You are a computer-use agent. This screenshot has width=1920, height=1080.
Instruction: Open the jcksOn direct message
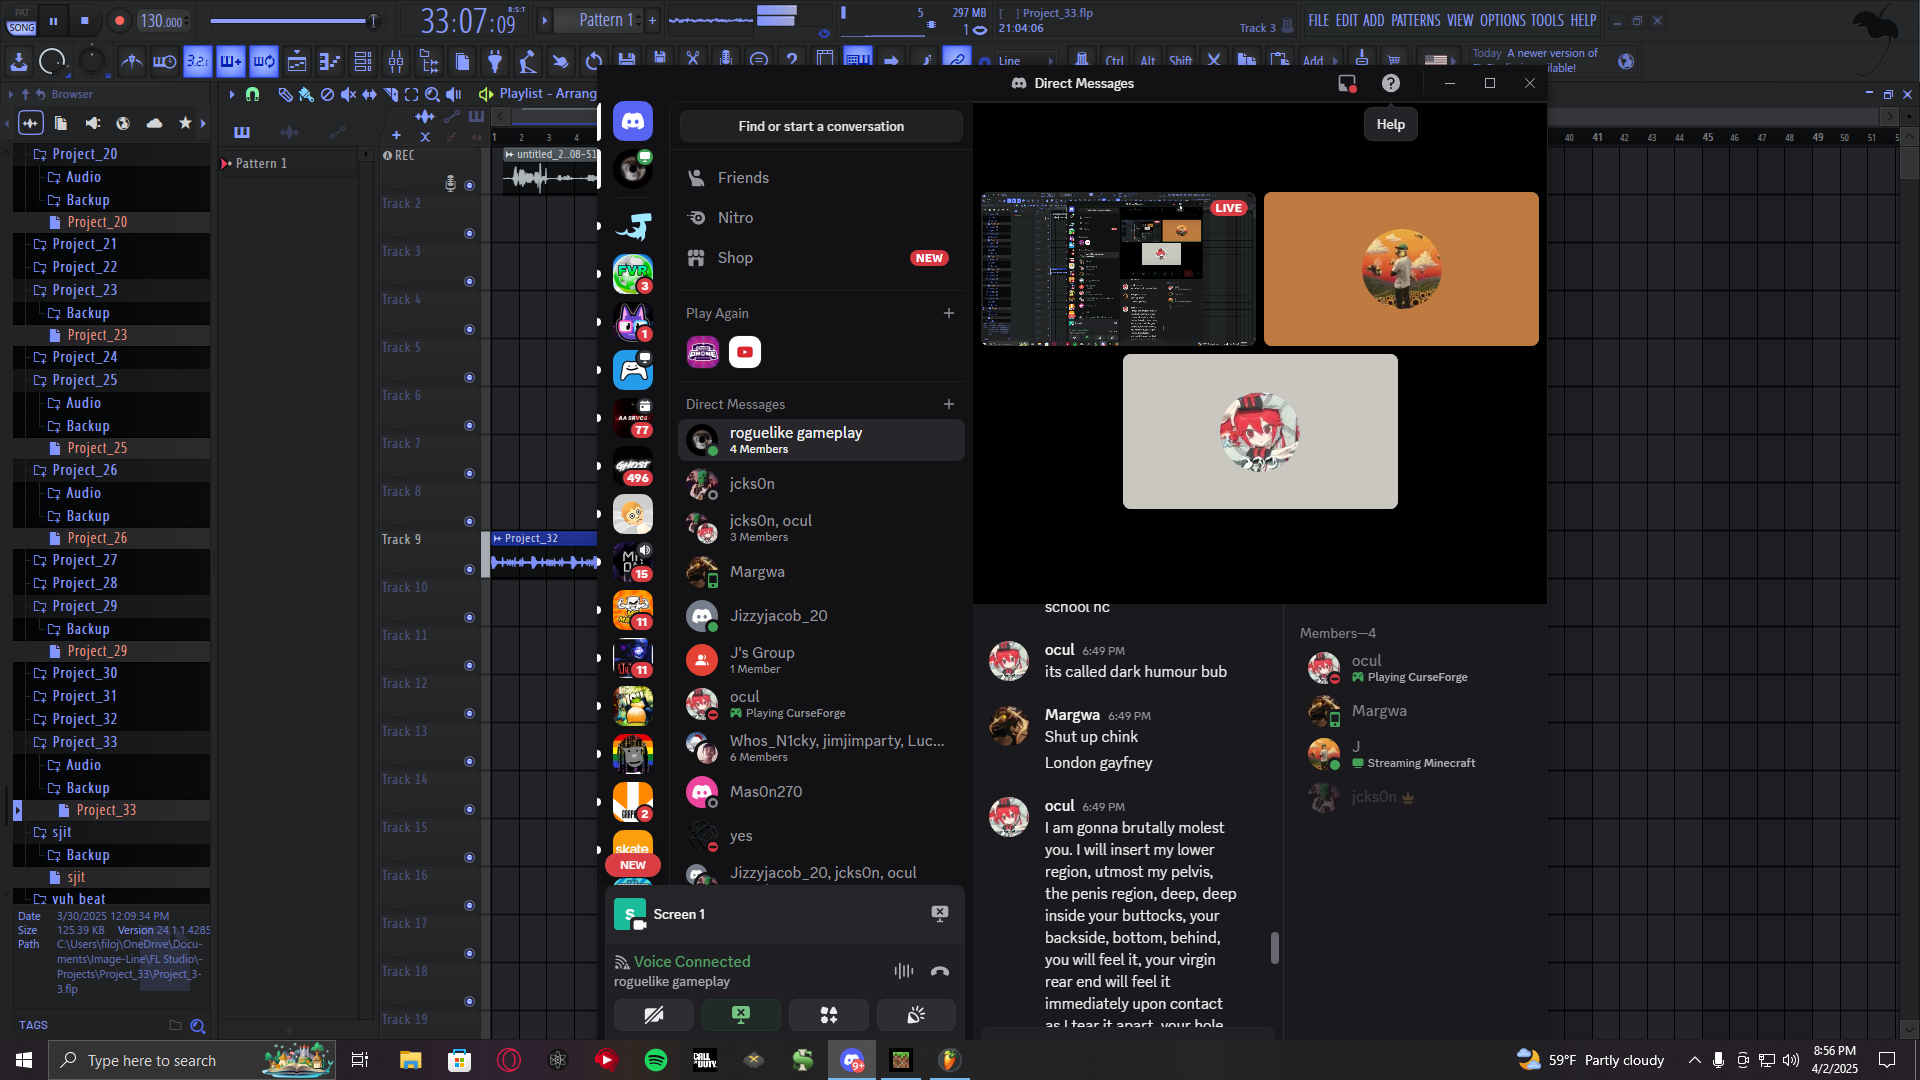click(x=752, y=484)
